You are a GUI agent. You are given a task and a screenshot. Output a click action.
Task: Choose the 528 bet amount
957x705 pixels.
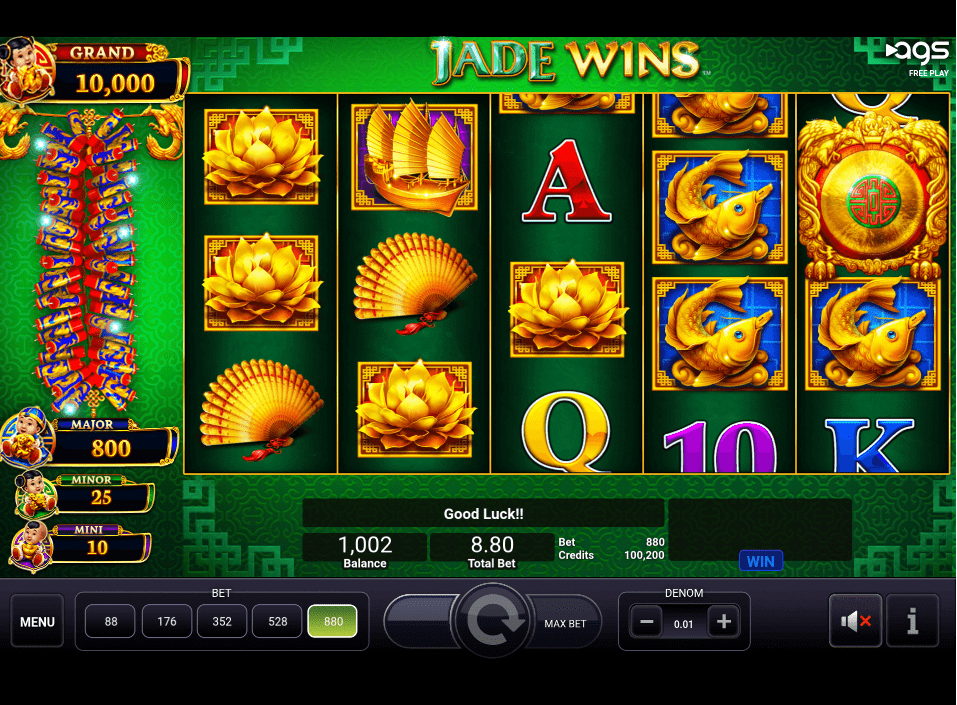tap(277, 621)
